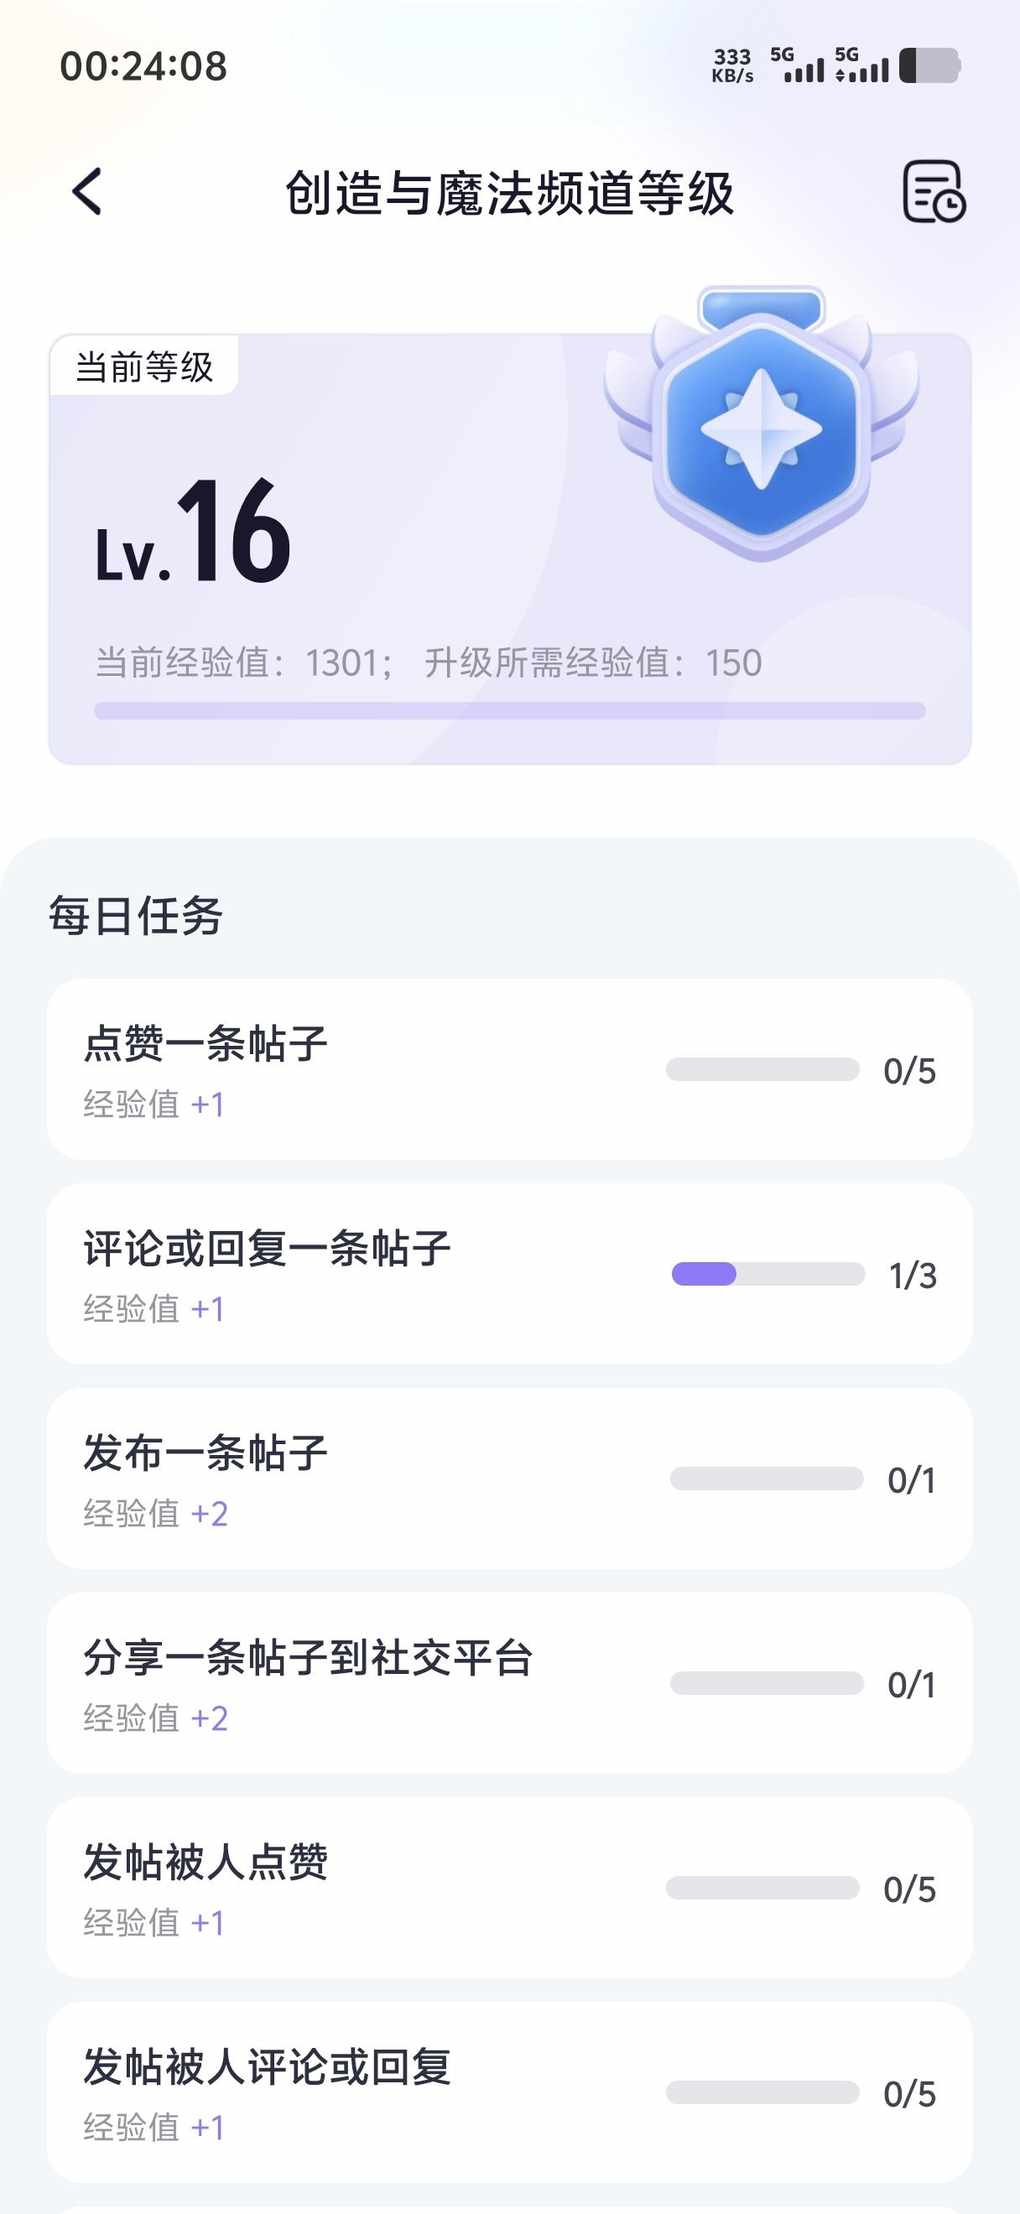Tap the 评论或回复 task progress bar
Screen dimensions: 1020x2214
[x=768, y=1274]
